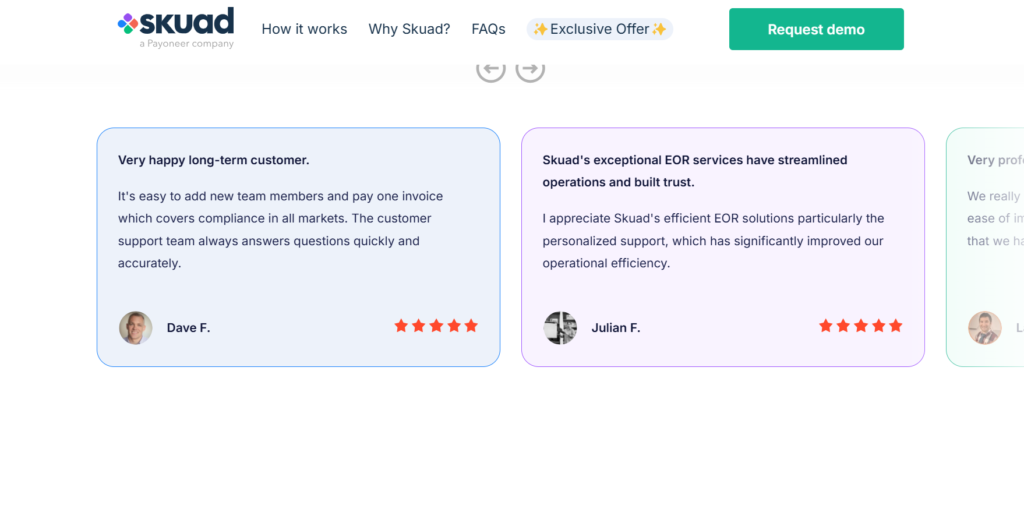Screen dimensions: 1024x505
Task: Click the next testimonial arrow icon
Action: (530, 68)
